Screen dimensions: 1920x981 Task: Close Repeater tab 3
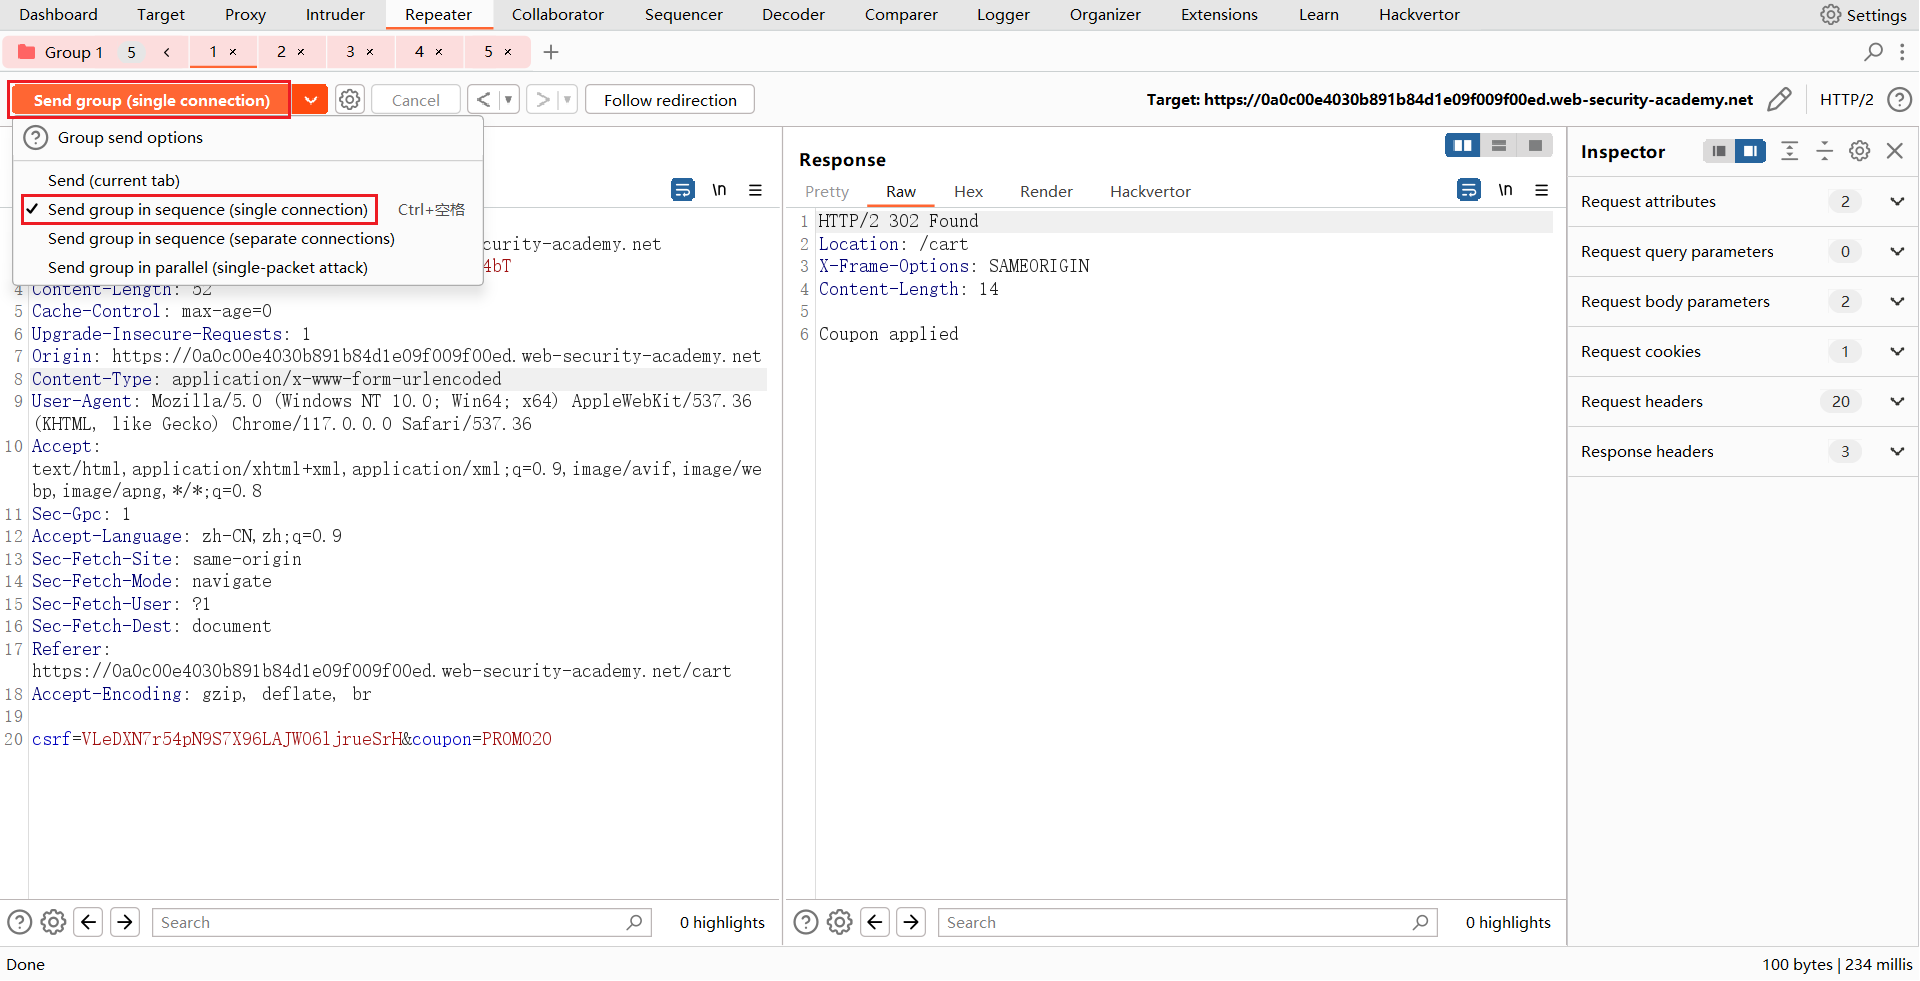click(x=370, y=52)
